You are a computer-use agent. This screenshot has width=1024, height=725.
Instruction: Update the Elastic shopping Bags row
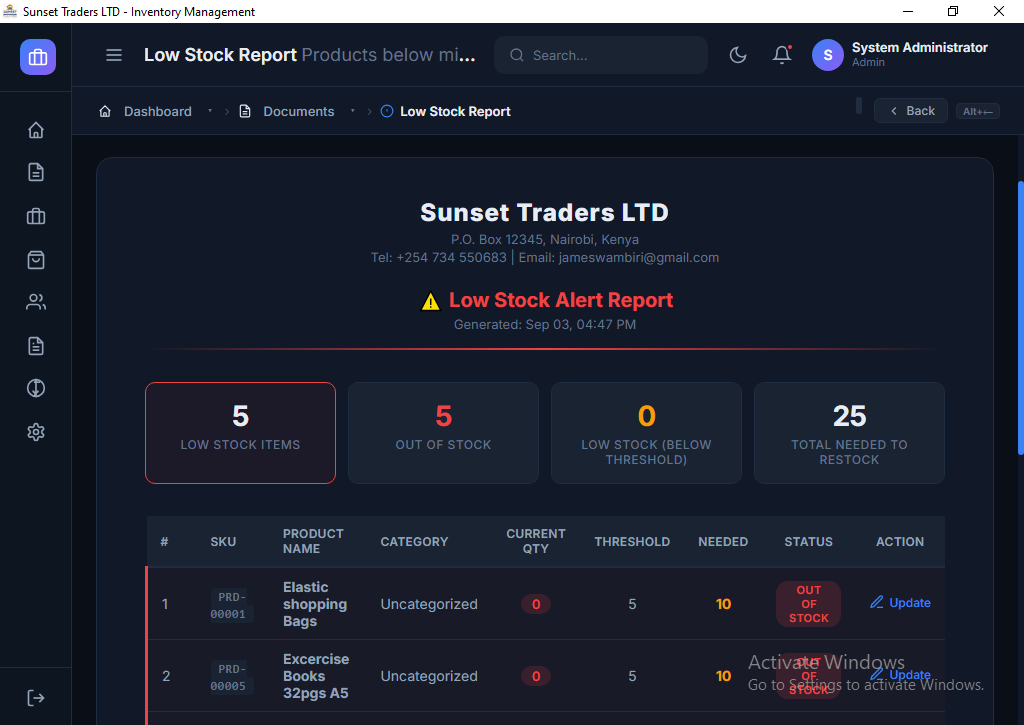(x=900, y=602)
